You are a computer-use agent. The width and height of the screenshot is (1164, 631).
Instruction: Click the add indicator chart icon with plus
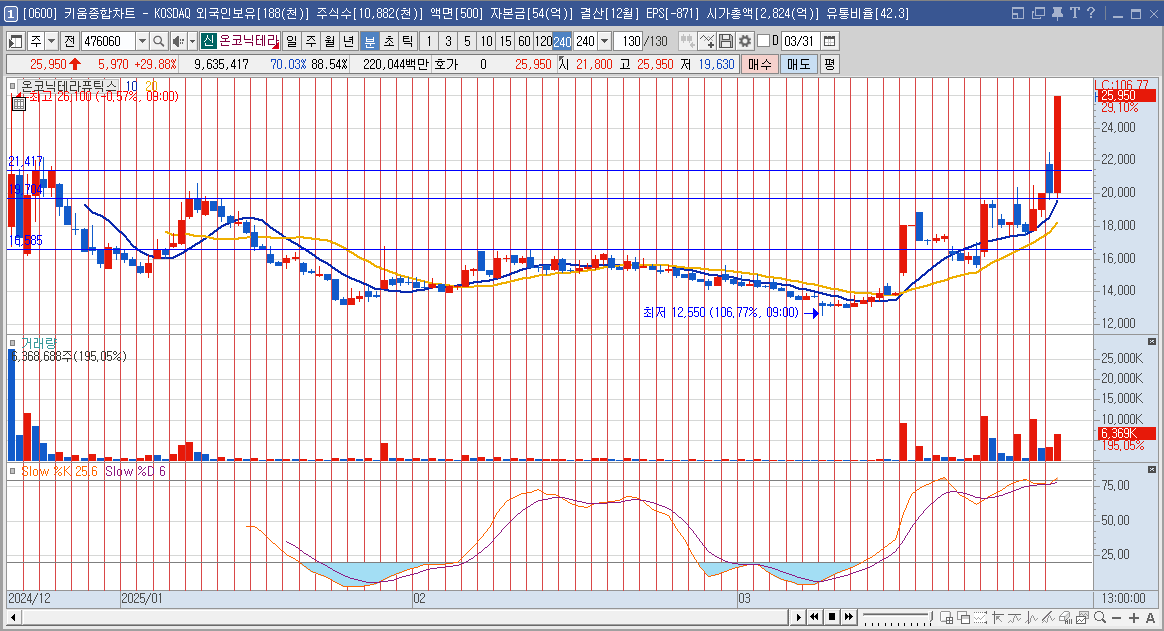click(x=707, y=42)
